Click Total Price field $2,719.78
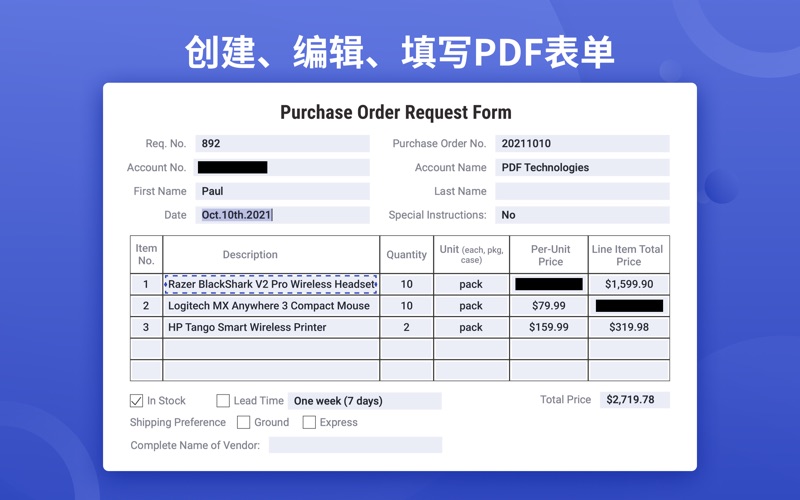 point(635,399)
